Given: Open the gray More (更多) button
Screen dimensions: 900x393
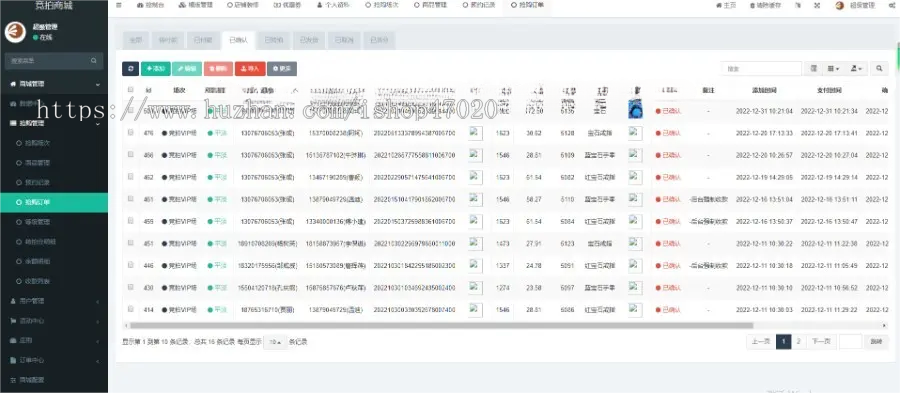Looking at the screenshot, I should [x=282, y=69].
